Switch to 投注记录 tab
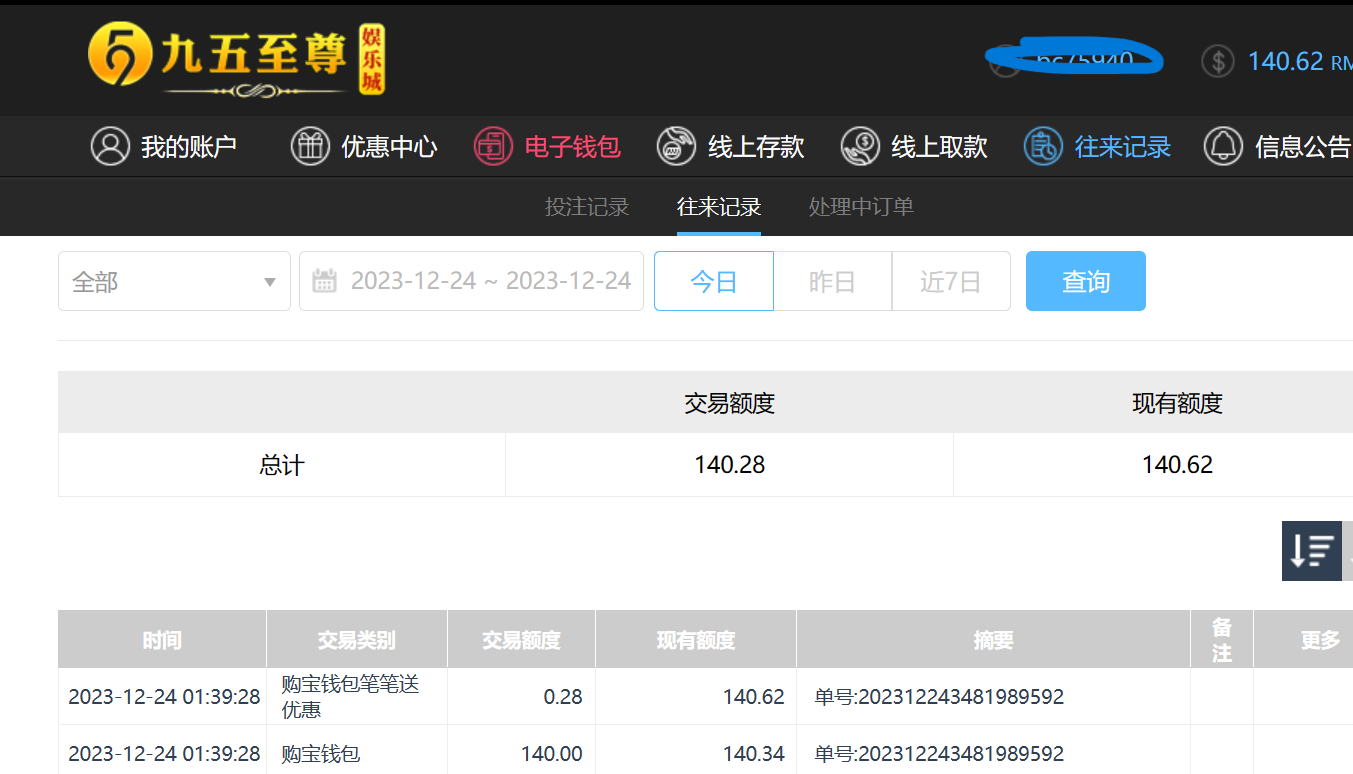This screenshot has width=1353, height=774. click(587, 207)
